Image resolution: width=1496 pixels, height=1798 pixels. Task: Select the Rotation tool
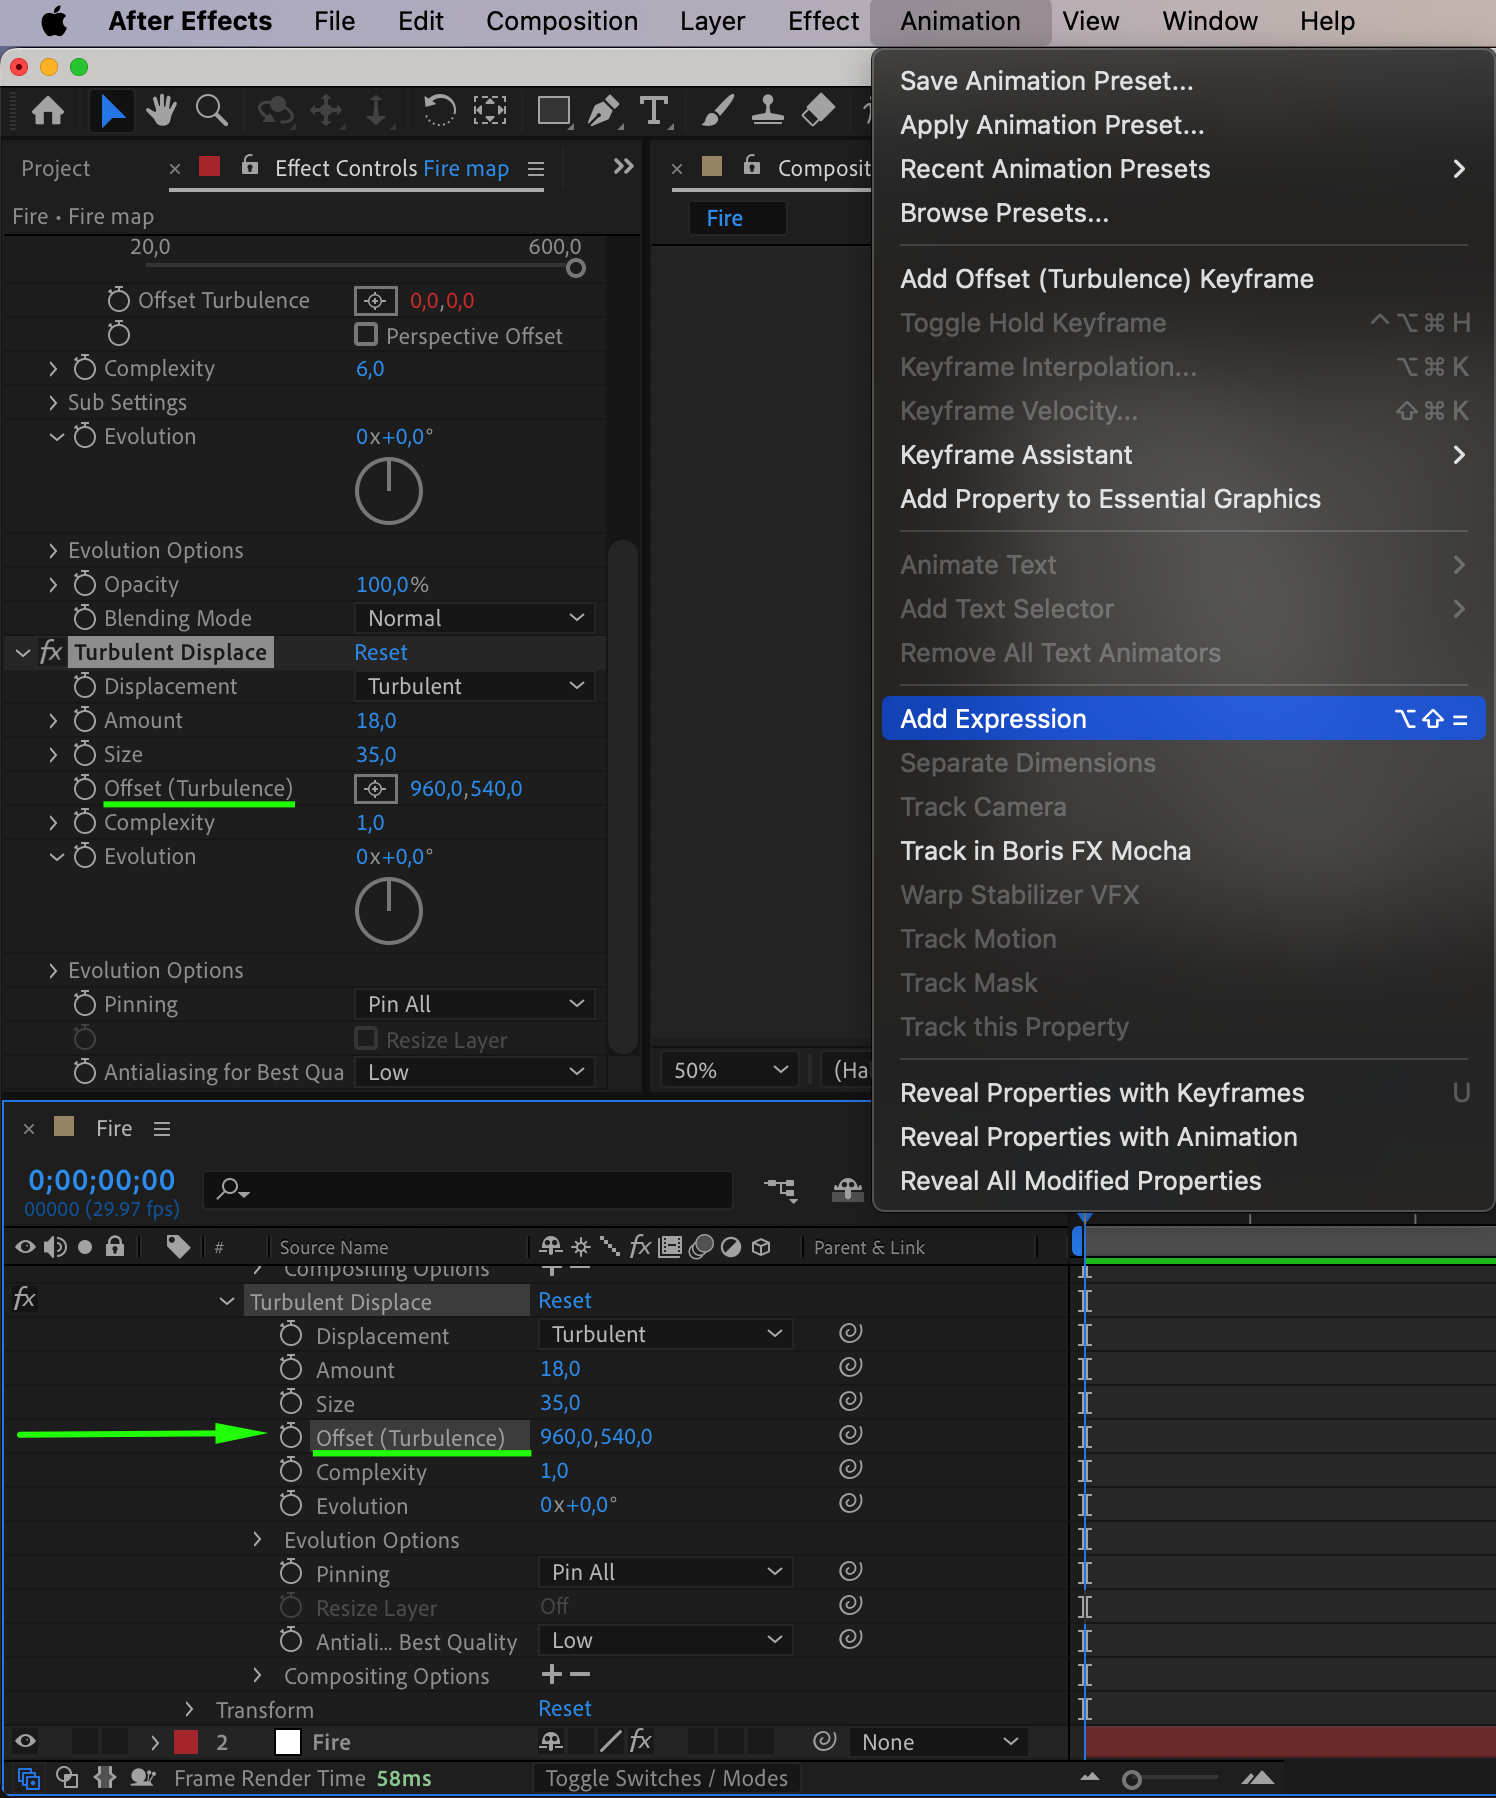pyautogui.click(x=438, y=110)
